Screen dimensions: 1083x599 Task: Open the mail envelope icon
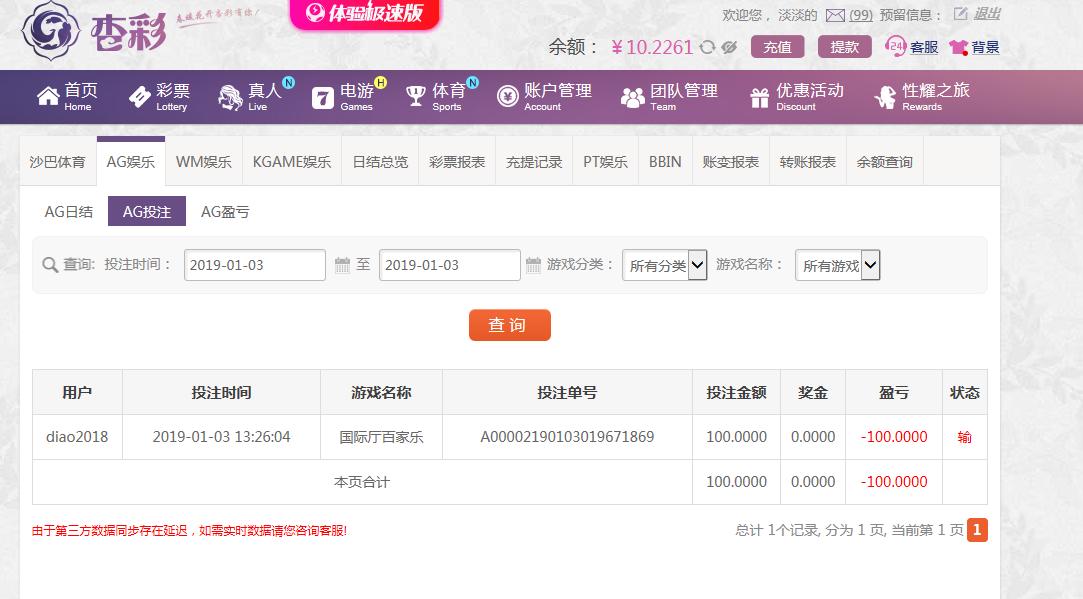click(835, 15)
